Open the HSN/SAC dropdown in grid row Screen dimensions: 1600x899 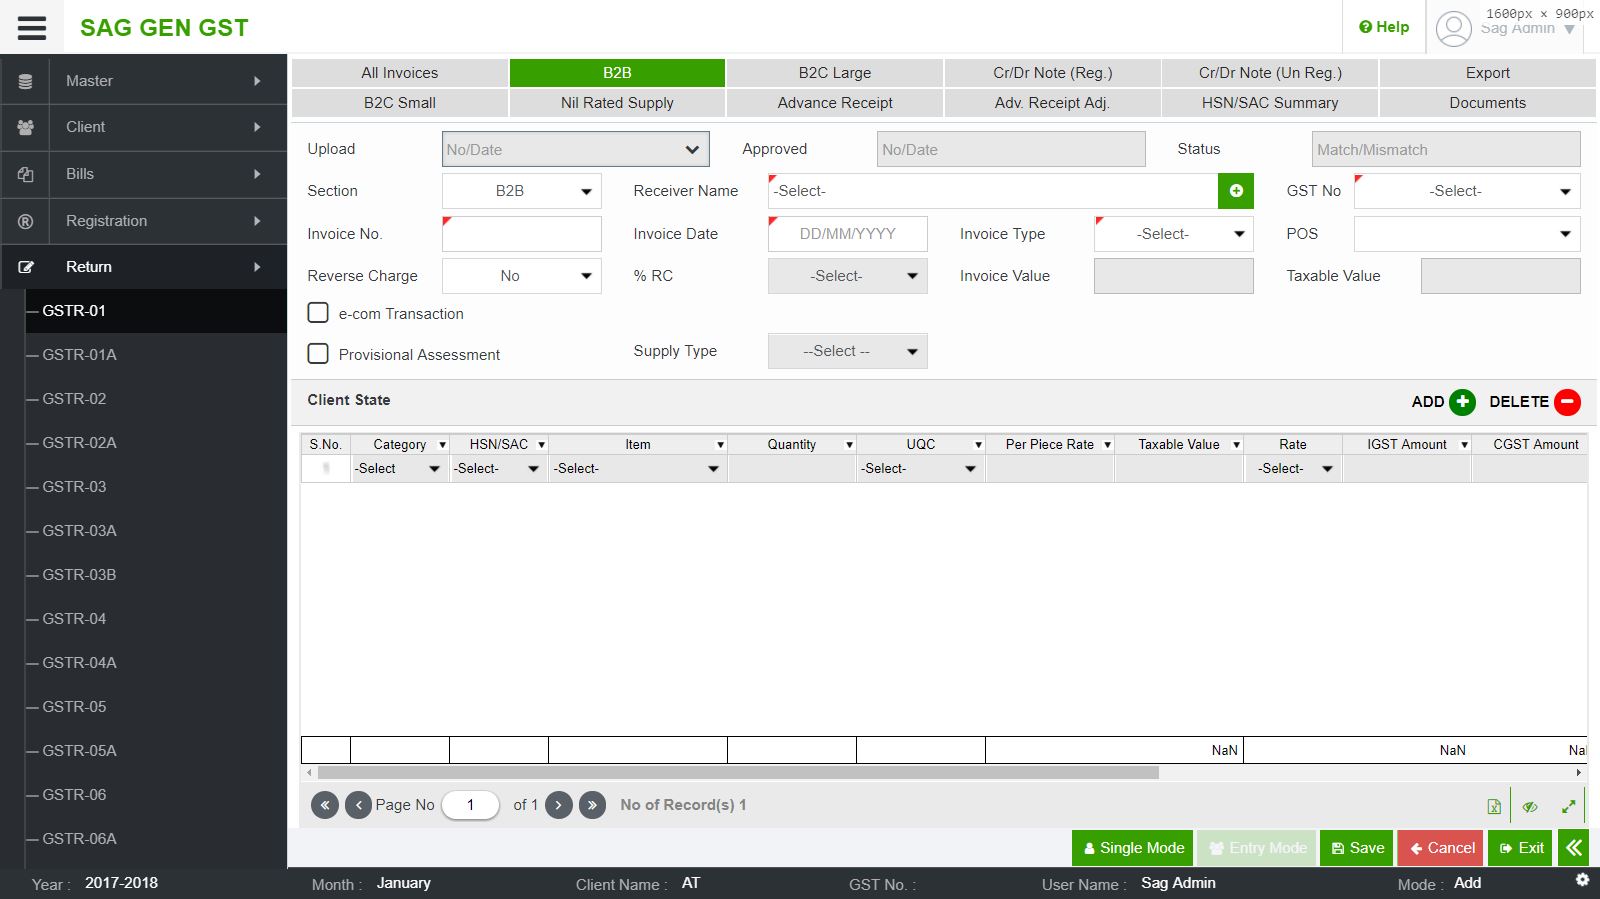point(499,469)
